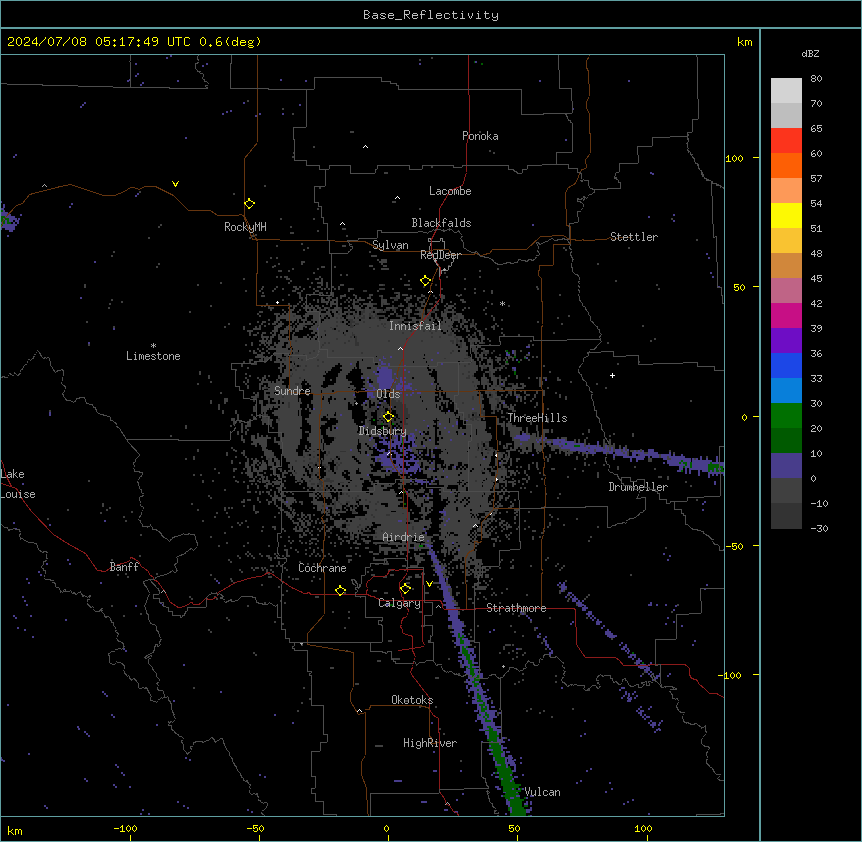
Task: Click the Sundre label
Action: 292,391
